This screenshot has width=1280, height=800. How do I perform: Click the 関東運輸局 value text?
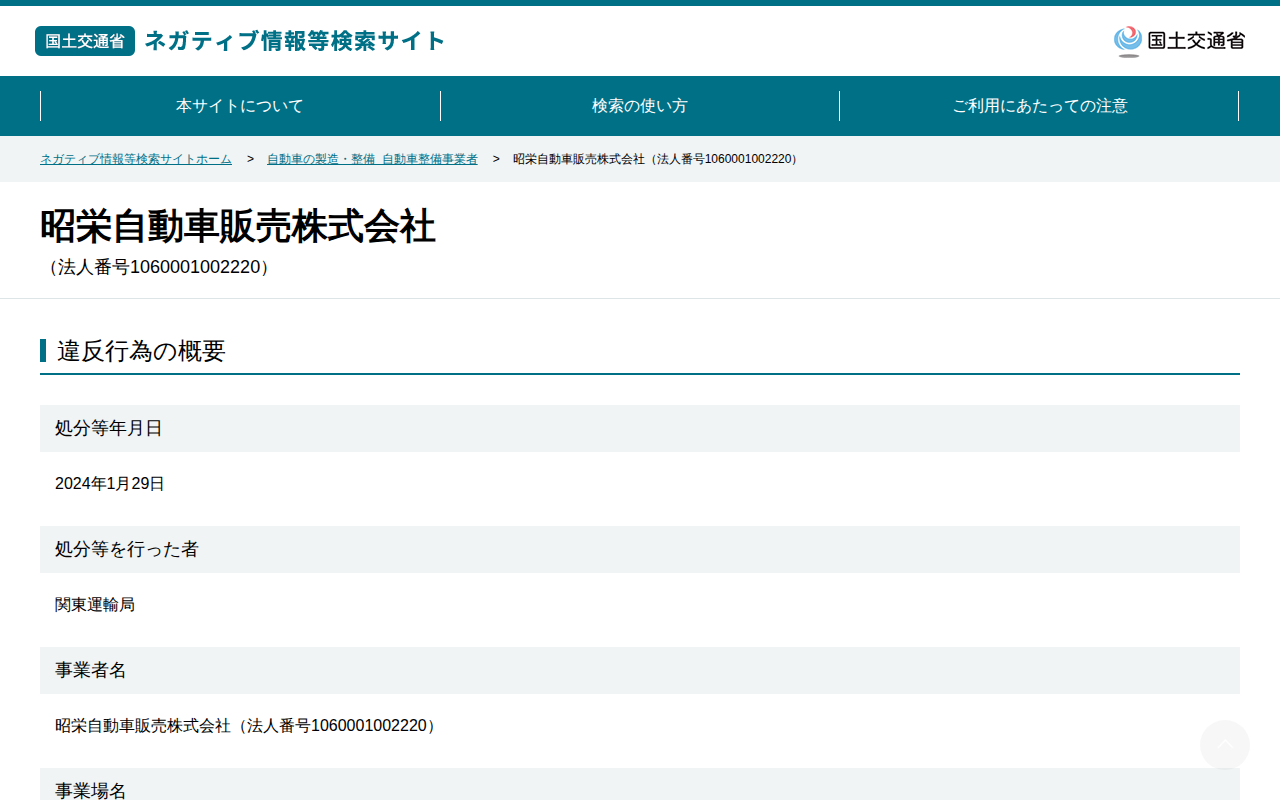click(x=95, y=605)
